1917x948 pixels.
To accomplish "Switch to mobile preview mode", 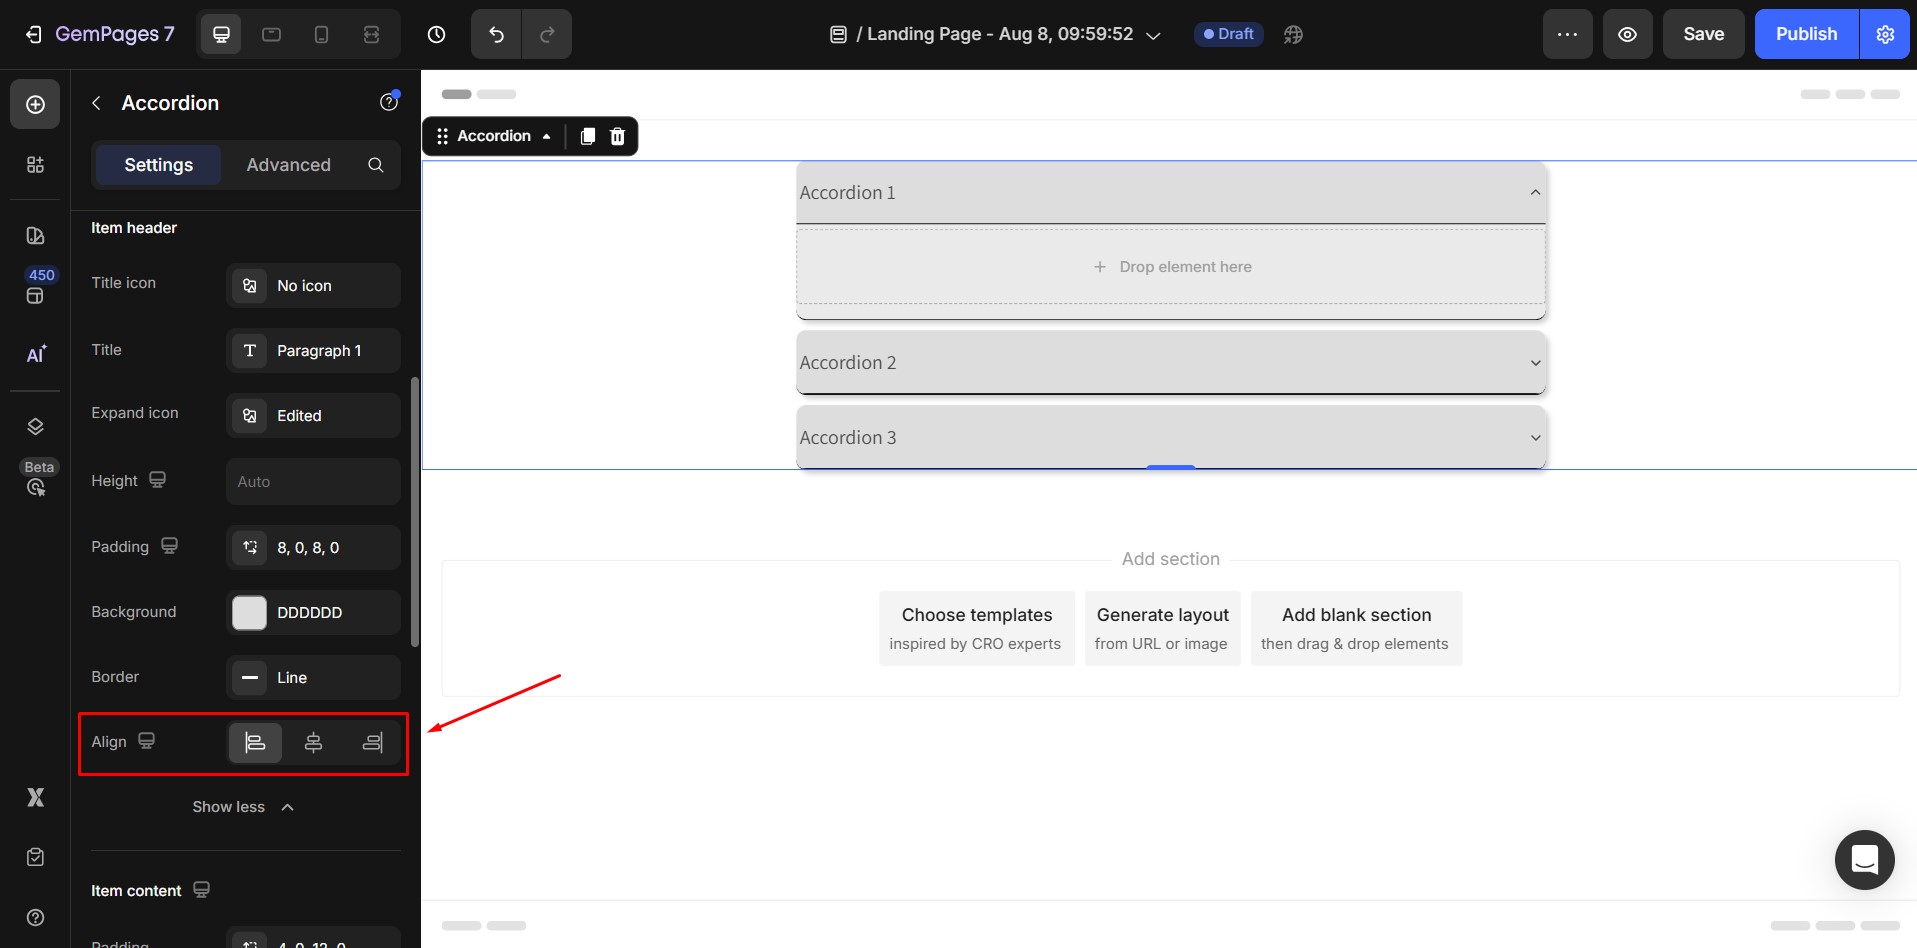I will point(321,33).
